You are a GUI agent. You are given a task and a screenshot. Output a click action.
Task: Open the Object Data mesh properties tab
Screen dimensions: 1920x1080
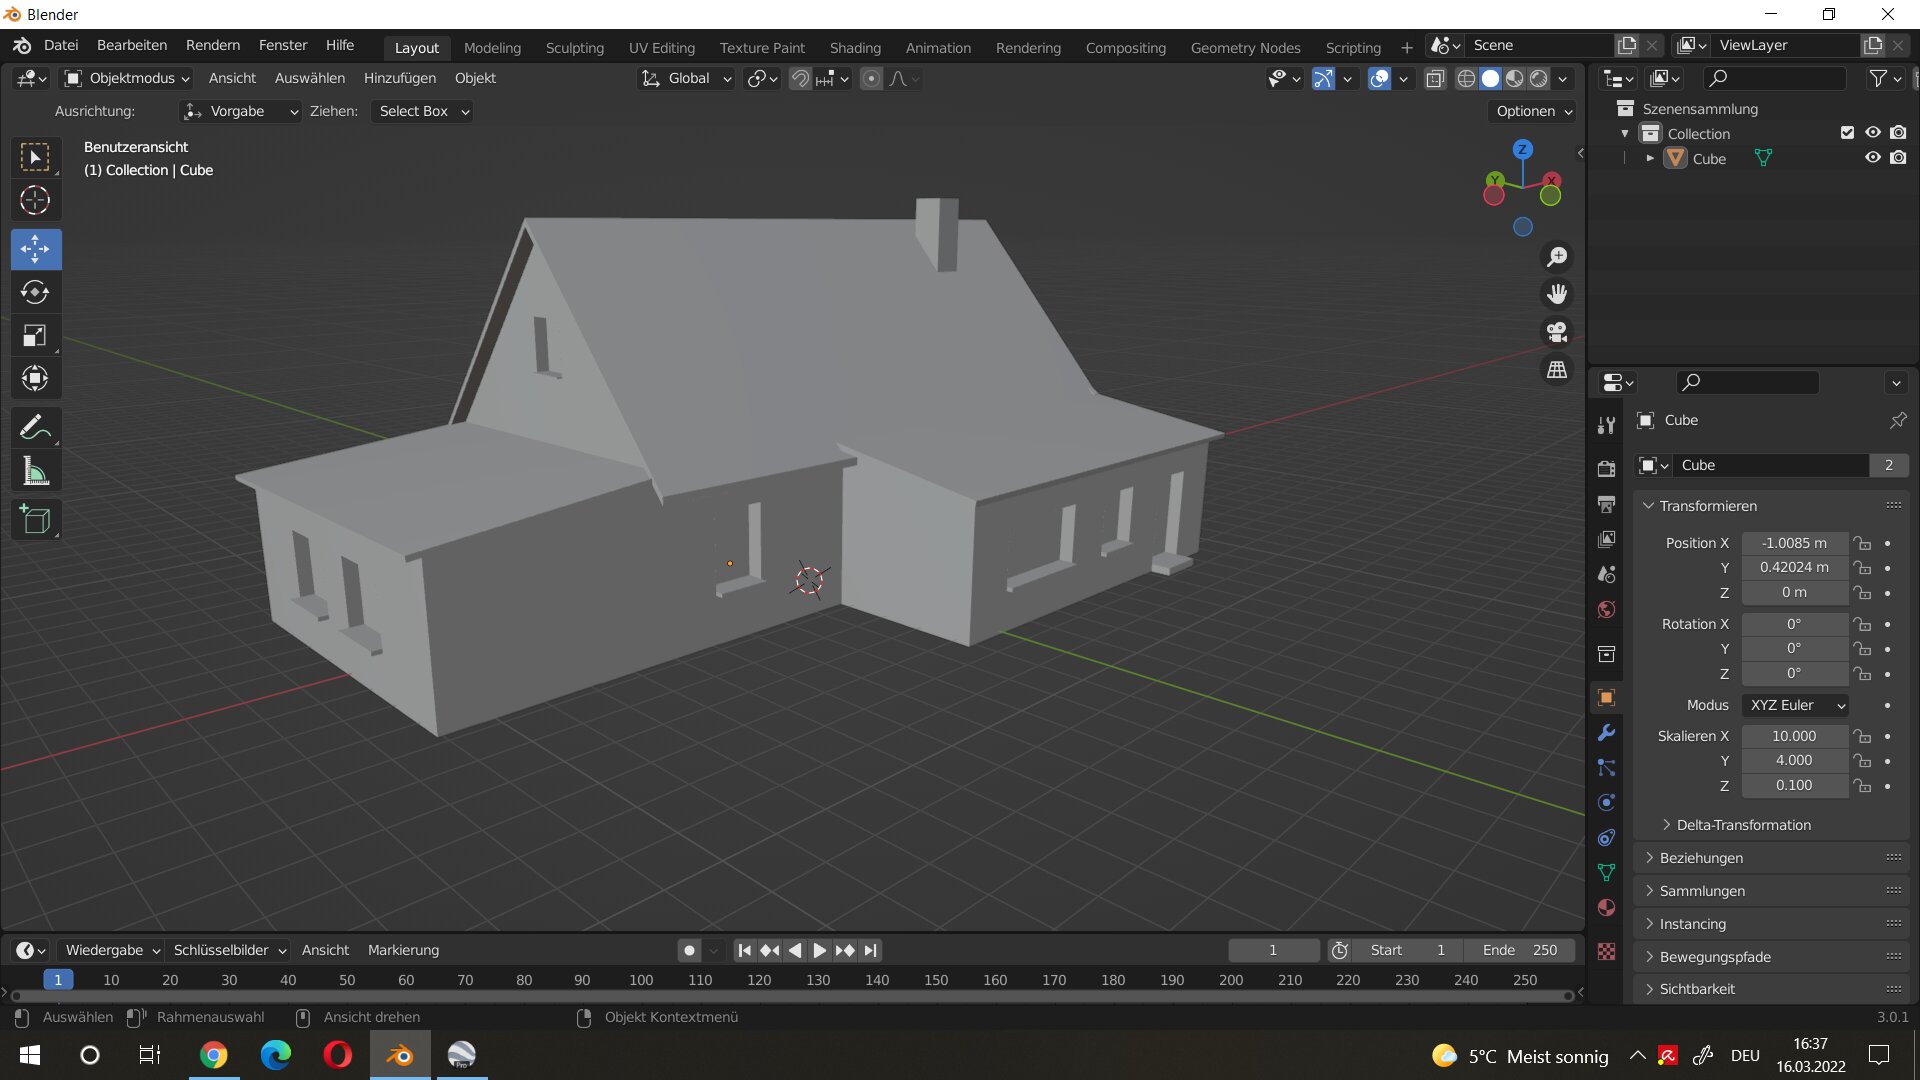(x=1606, y=872)
